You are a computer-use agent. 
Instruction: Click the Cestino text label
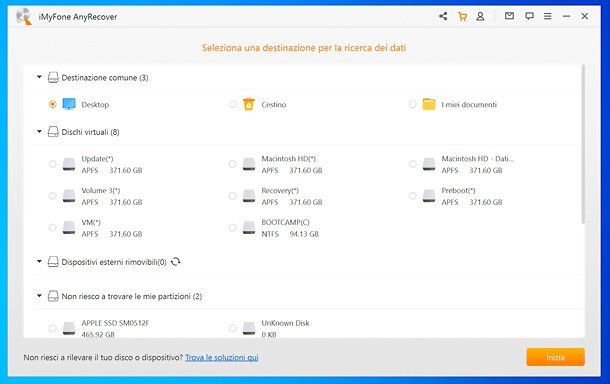pyautogui.click(x=274, y=105)
